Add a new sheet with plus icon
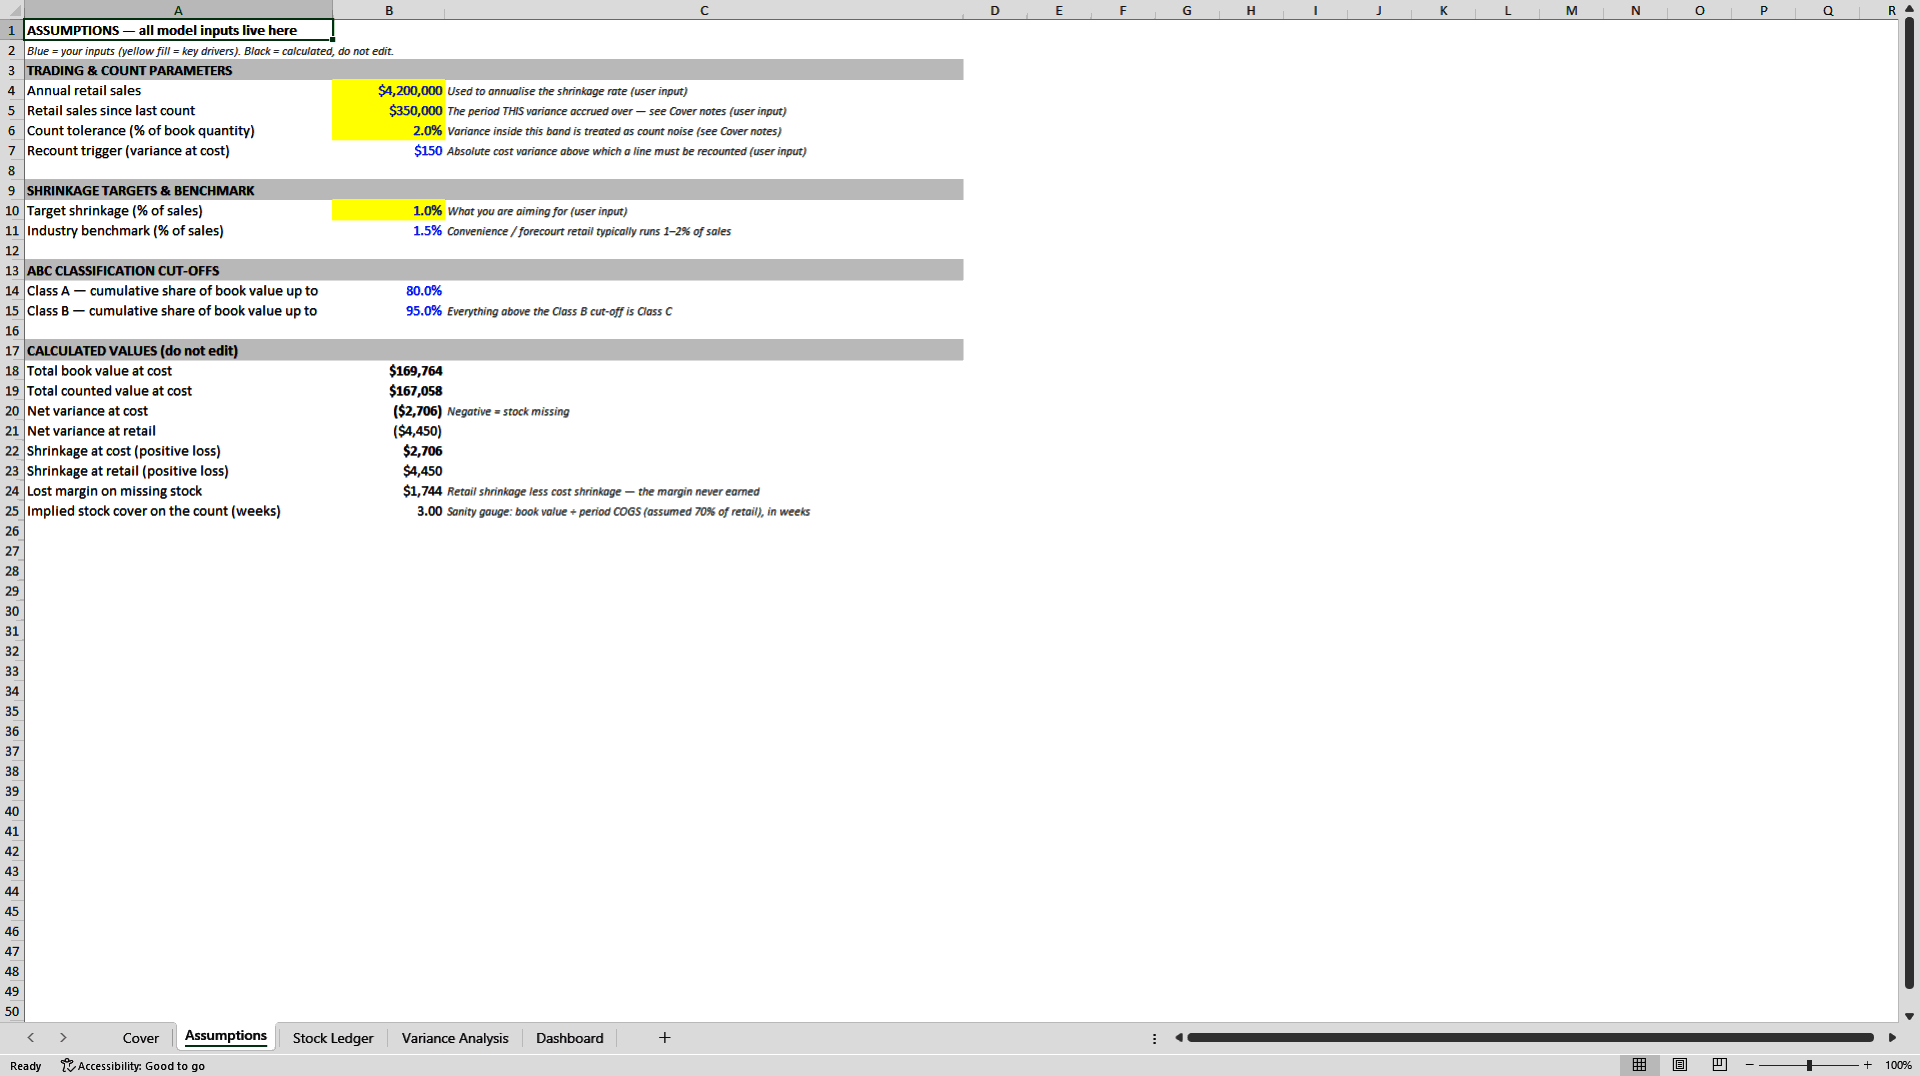1920x1076 pixels. (x=664, y=1038)
